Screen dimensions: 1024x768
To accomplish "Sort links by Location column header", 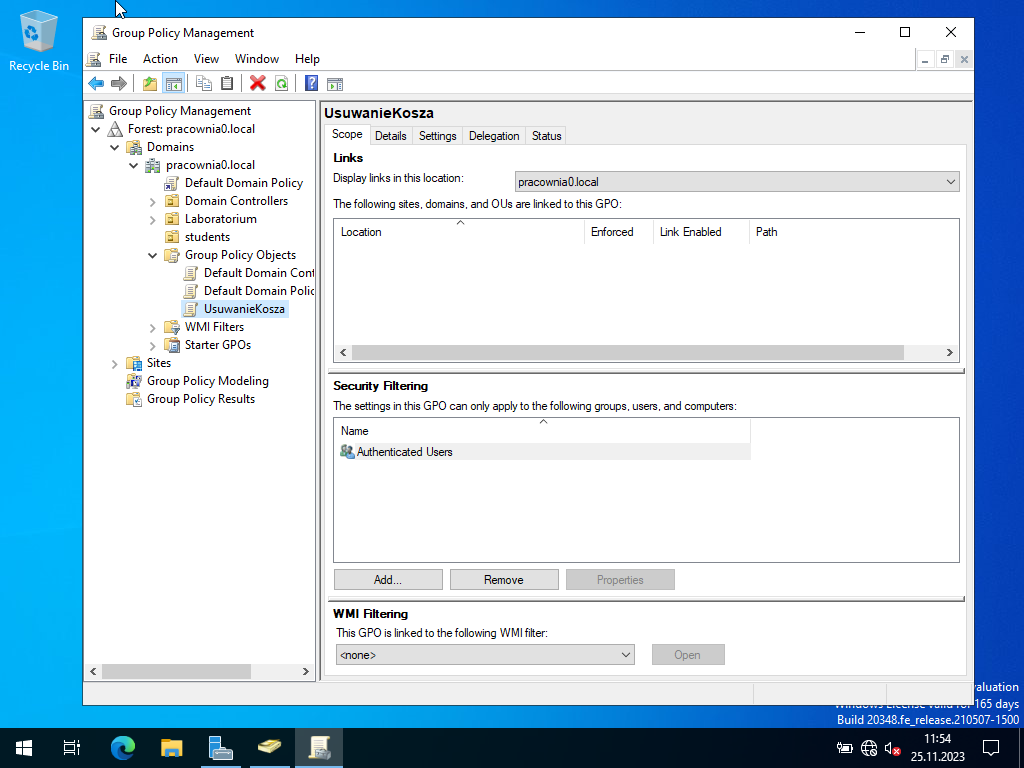I will [x=459, y=232].
